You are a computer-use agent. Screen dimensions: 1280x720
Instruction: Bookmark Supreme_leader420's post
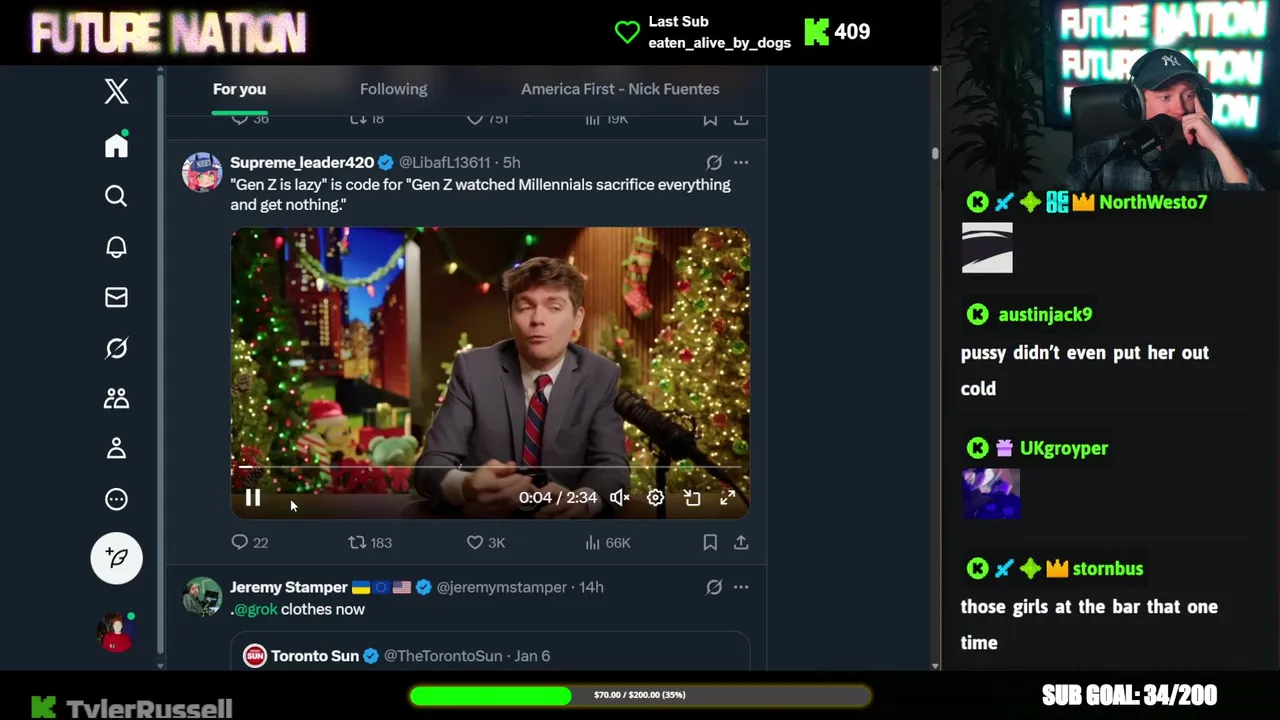pos(710,542)
